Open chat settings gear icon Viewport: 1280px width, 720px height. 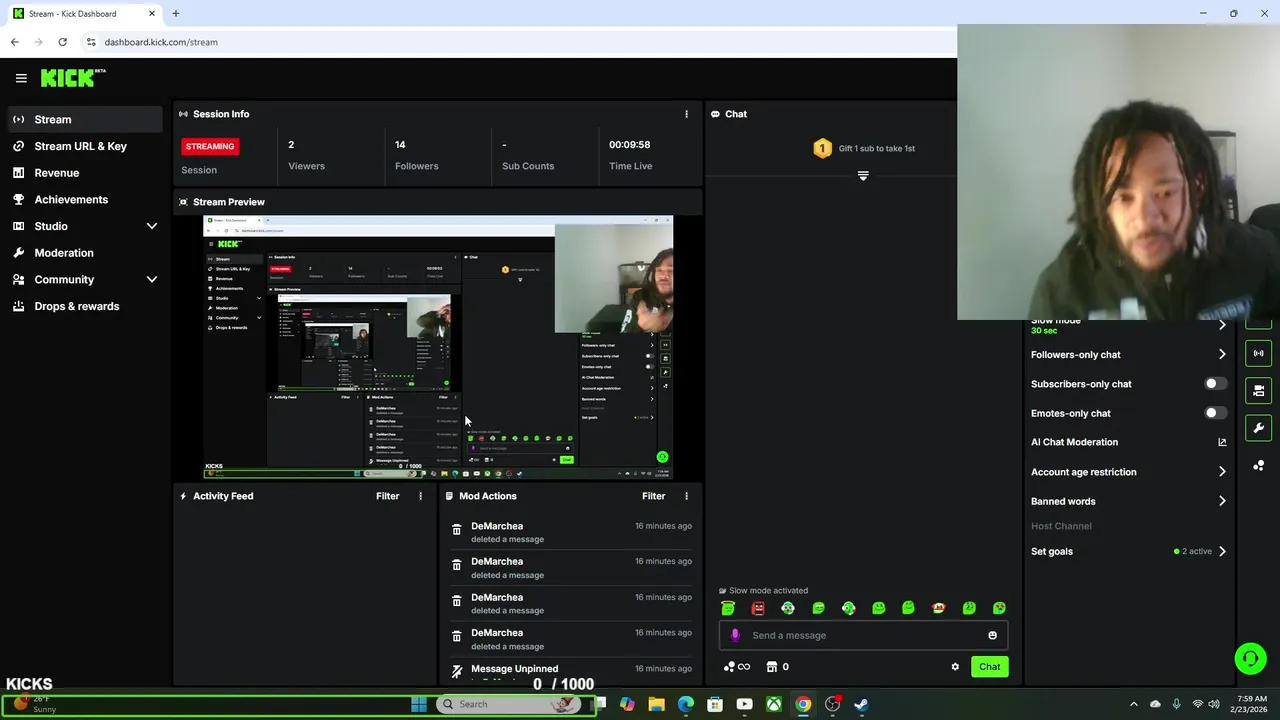[955, 667]
